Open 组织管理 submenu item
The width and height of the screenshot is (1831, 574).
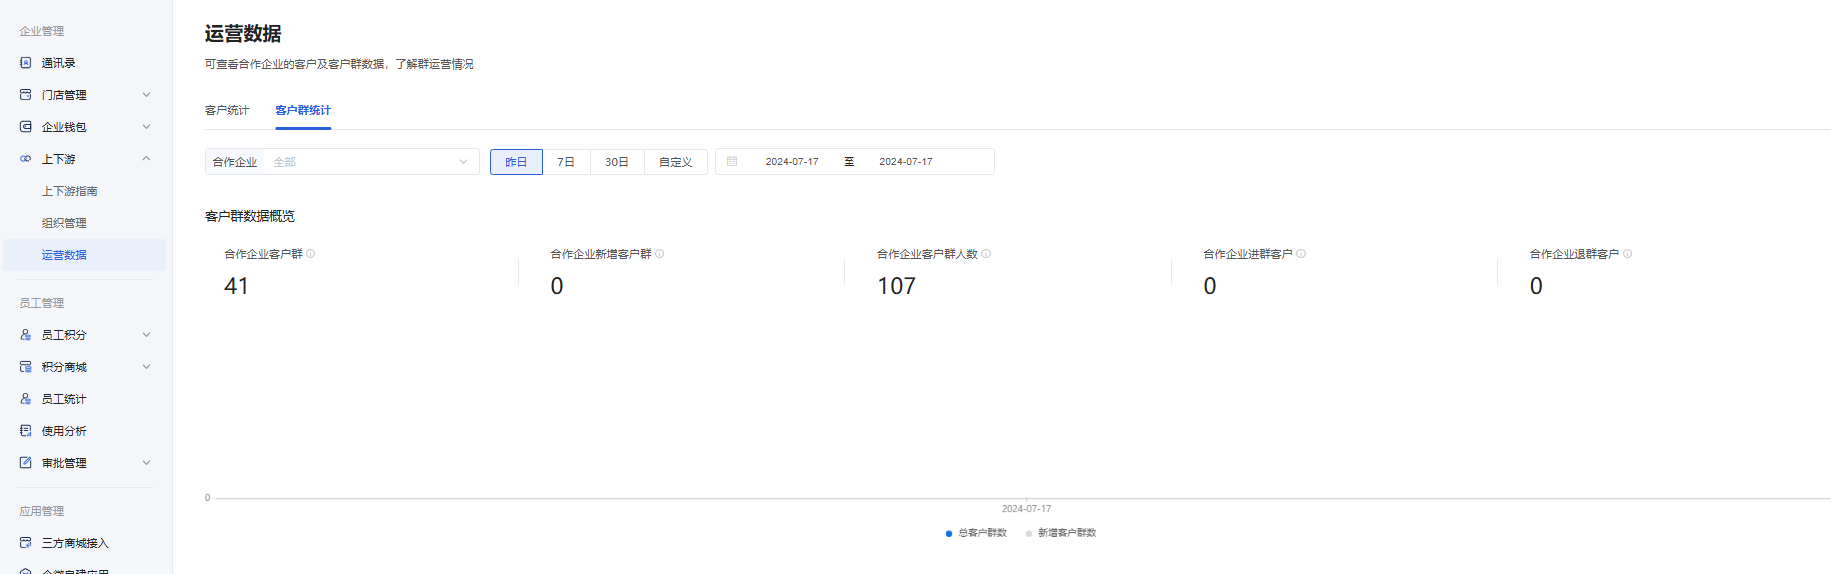[64, 223]
